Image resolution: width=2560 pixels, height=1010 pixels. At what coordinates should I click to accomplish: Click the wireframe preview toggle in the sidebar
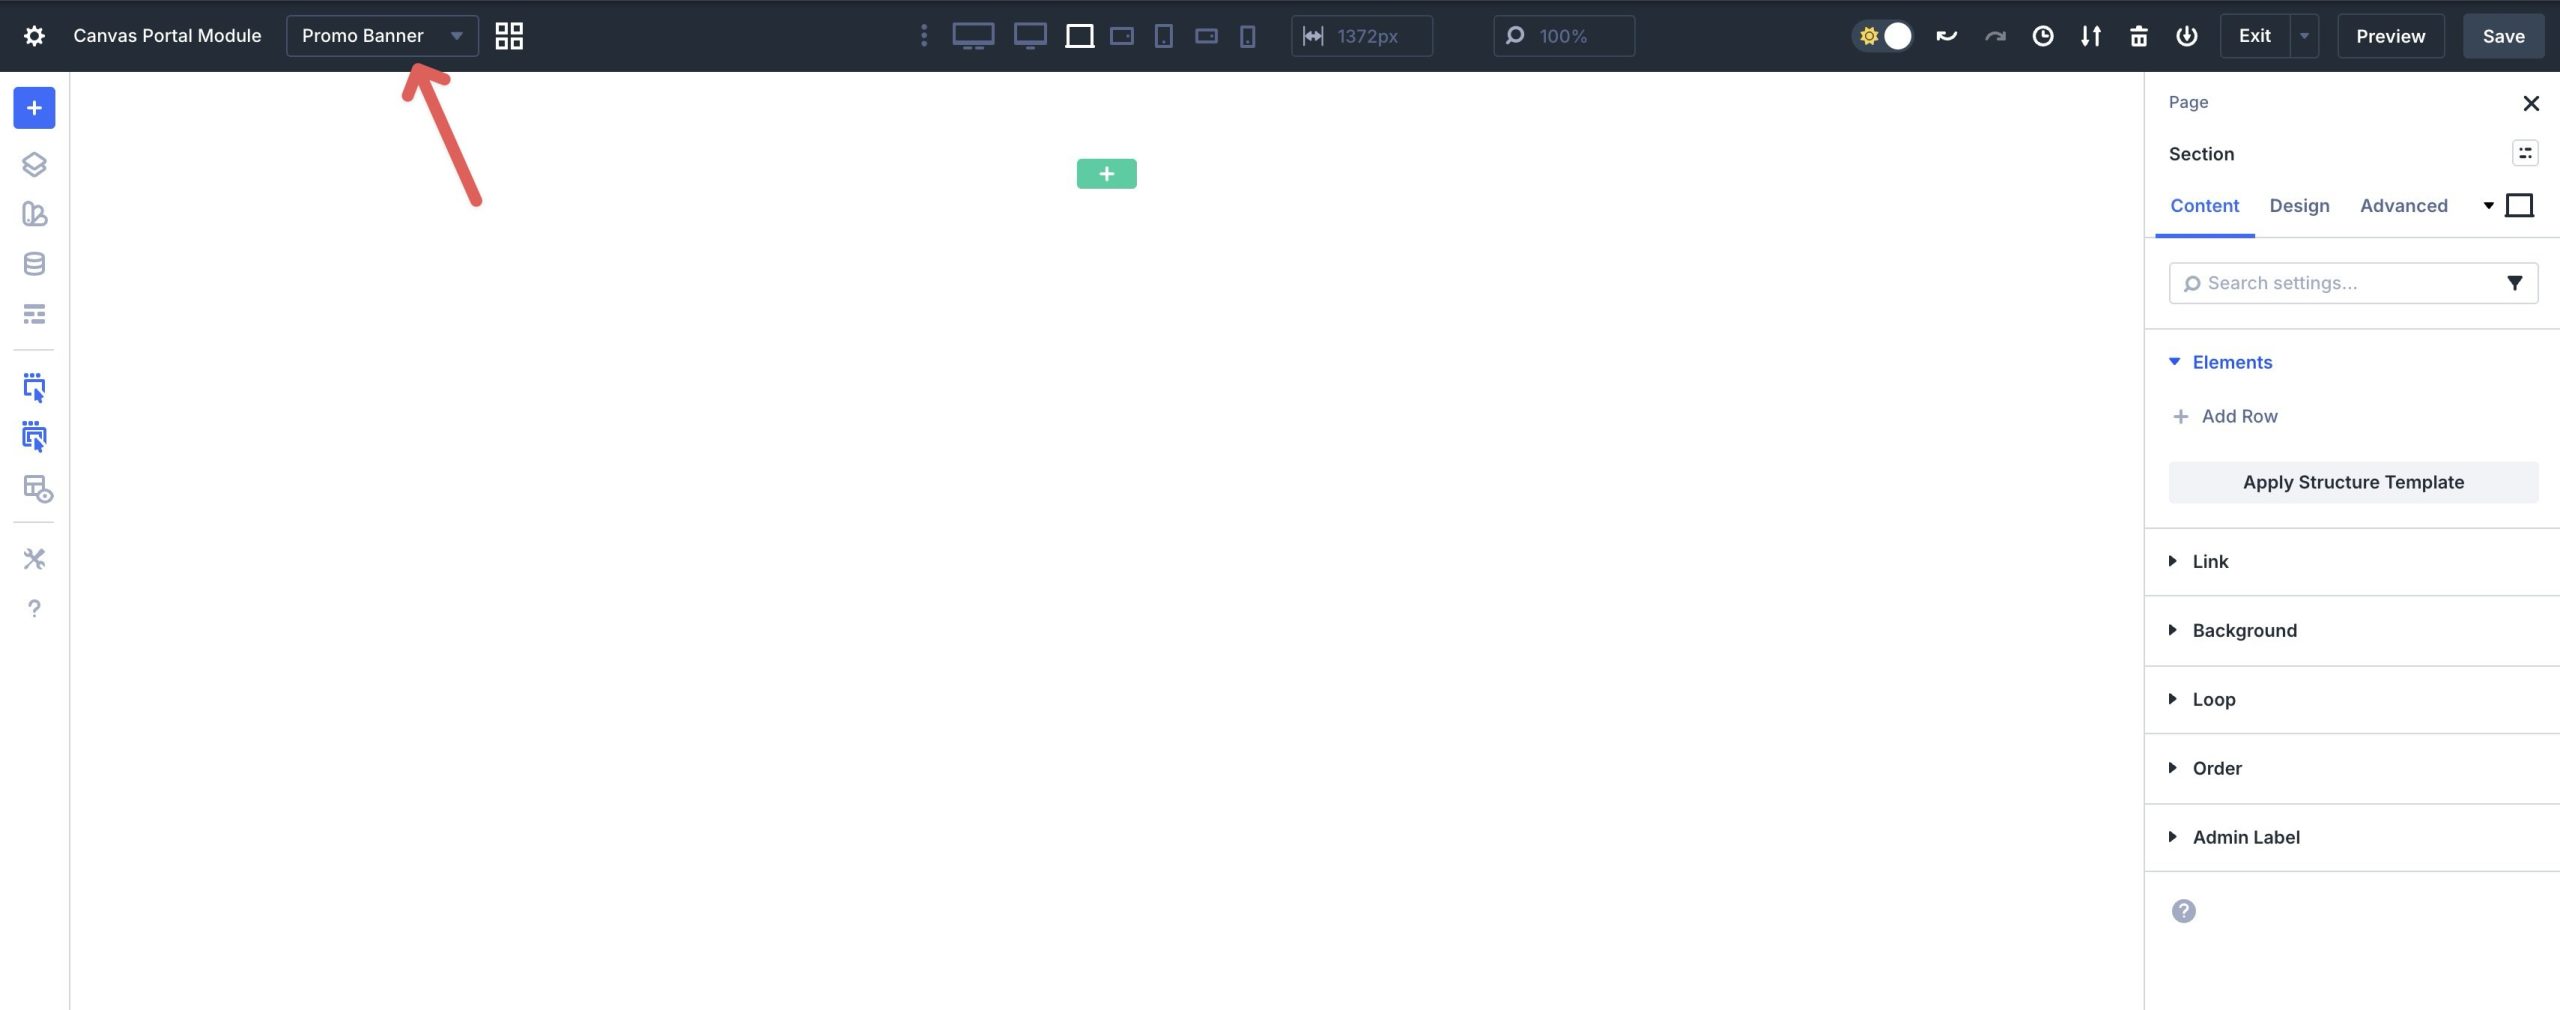pyautogui.click(x=34, y=490)
